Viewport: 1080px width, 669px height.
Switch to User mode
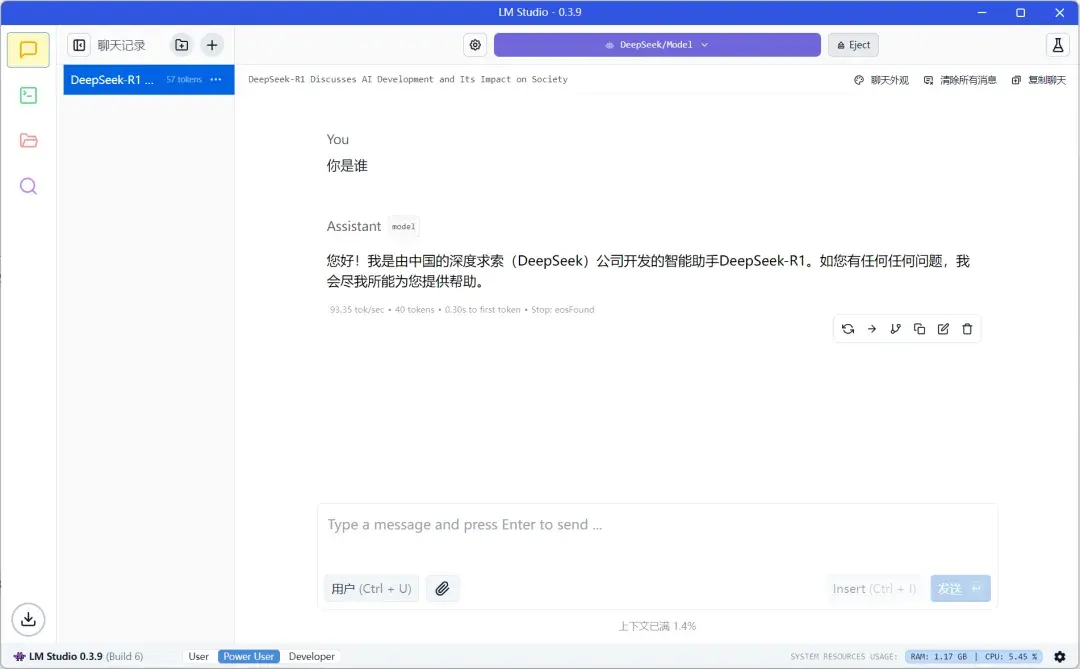click(x=198, y=657)
